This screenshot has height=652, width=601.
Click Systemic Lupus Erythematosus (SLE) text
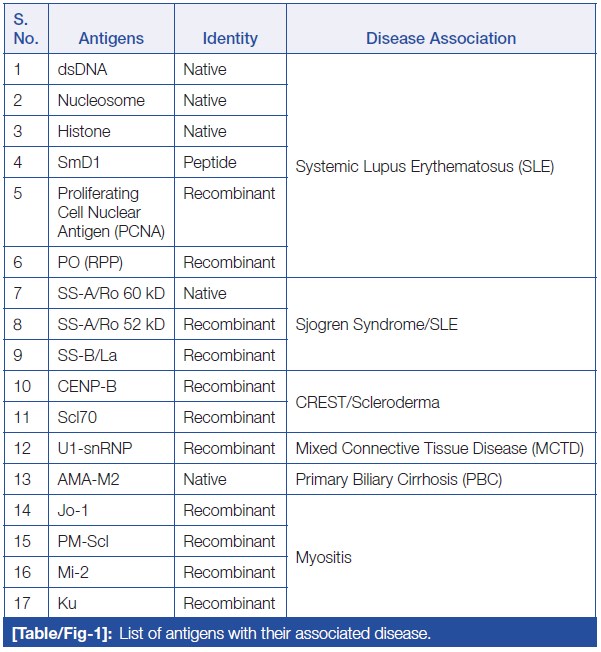coord(424,167)
